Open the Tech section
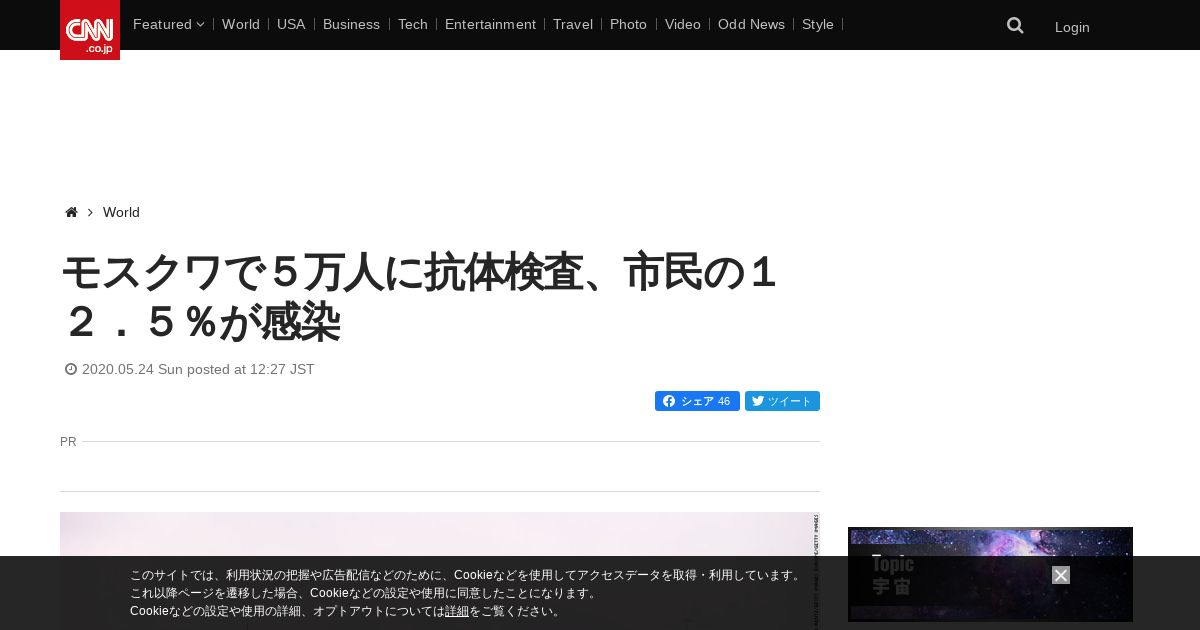The image size is (1200, 630). (x=412, y=24)
